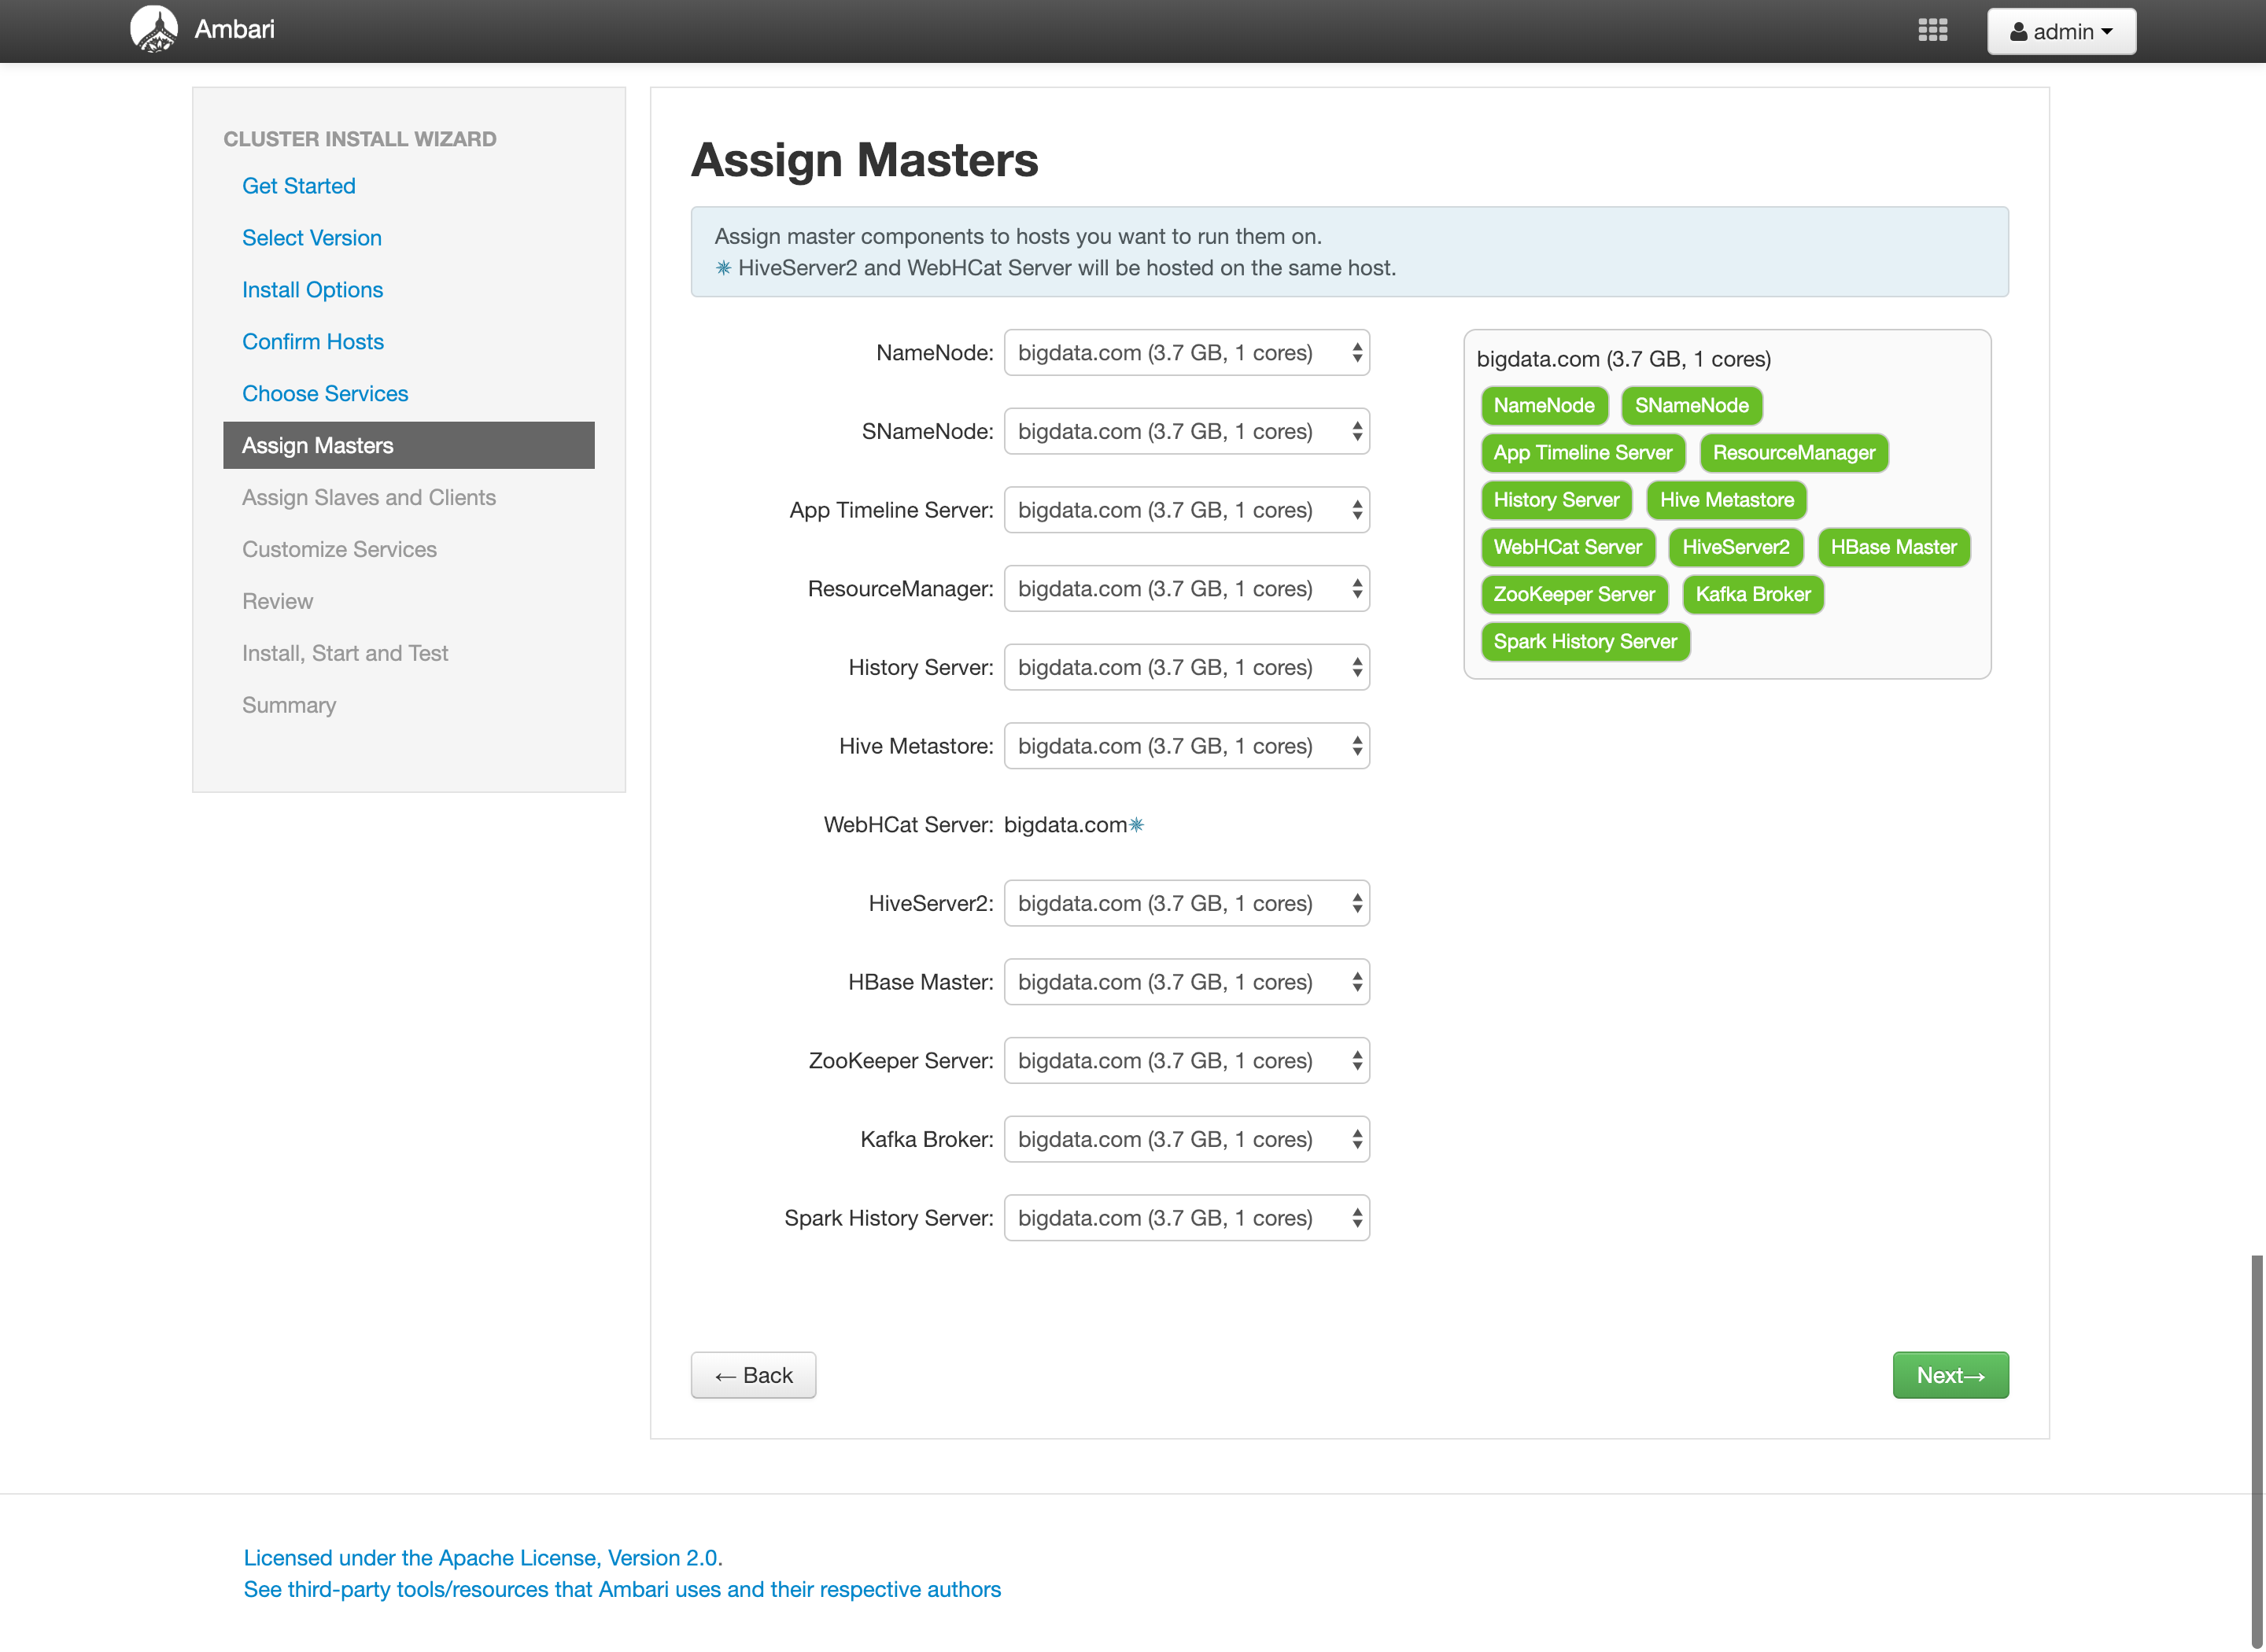The image size is (2266, 1652).
Task: Click the admin user icon
Action: click(2017, 31)
